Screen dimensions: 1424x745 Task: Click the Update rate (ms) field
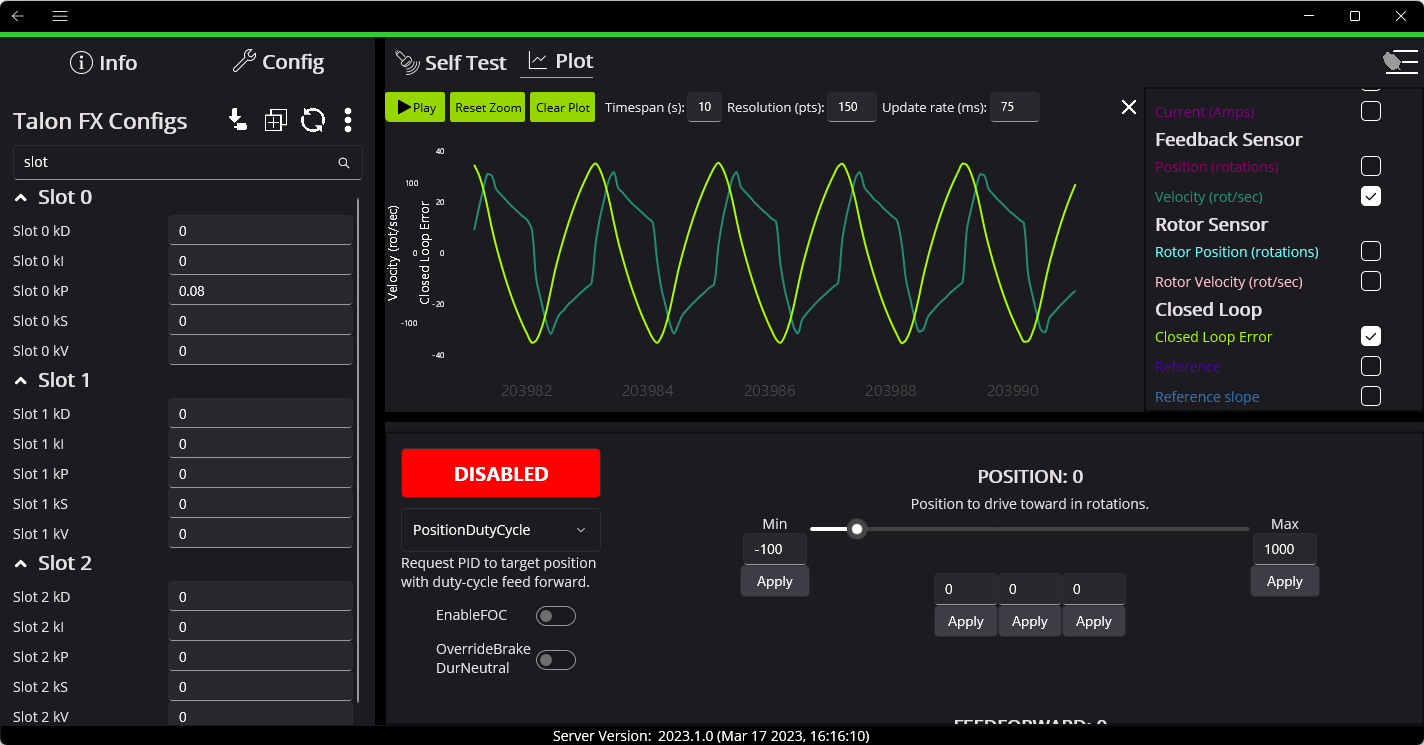(x=1015, y=107)
